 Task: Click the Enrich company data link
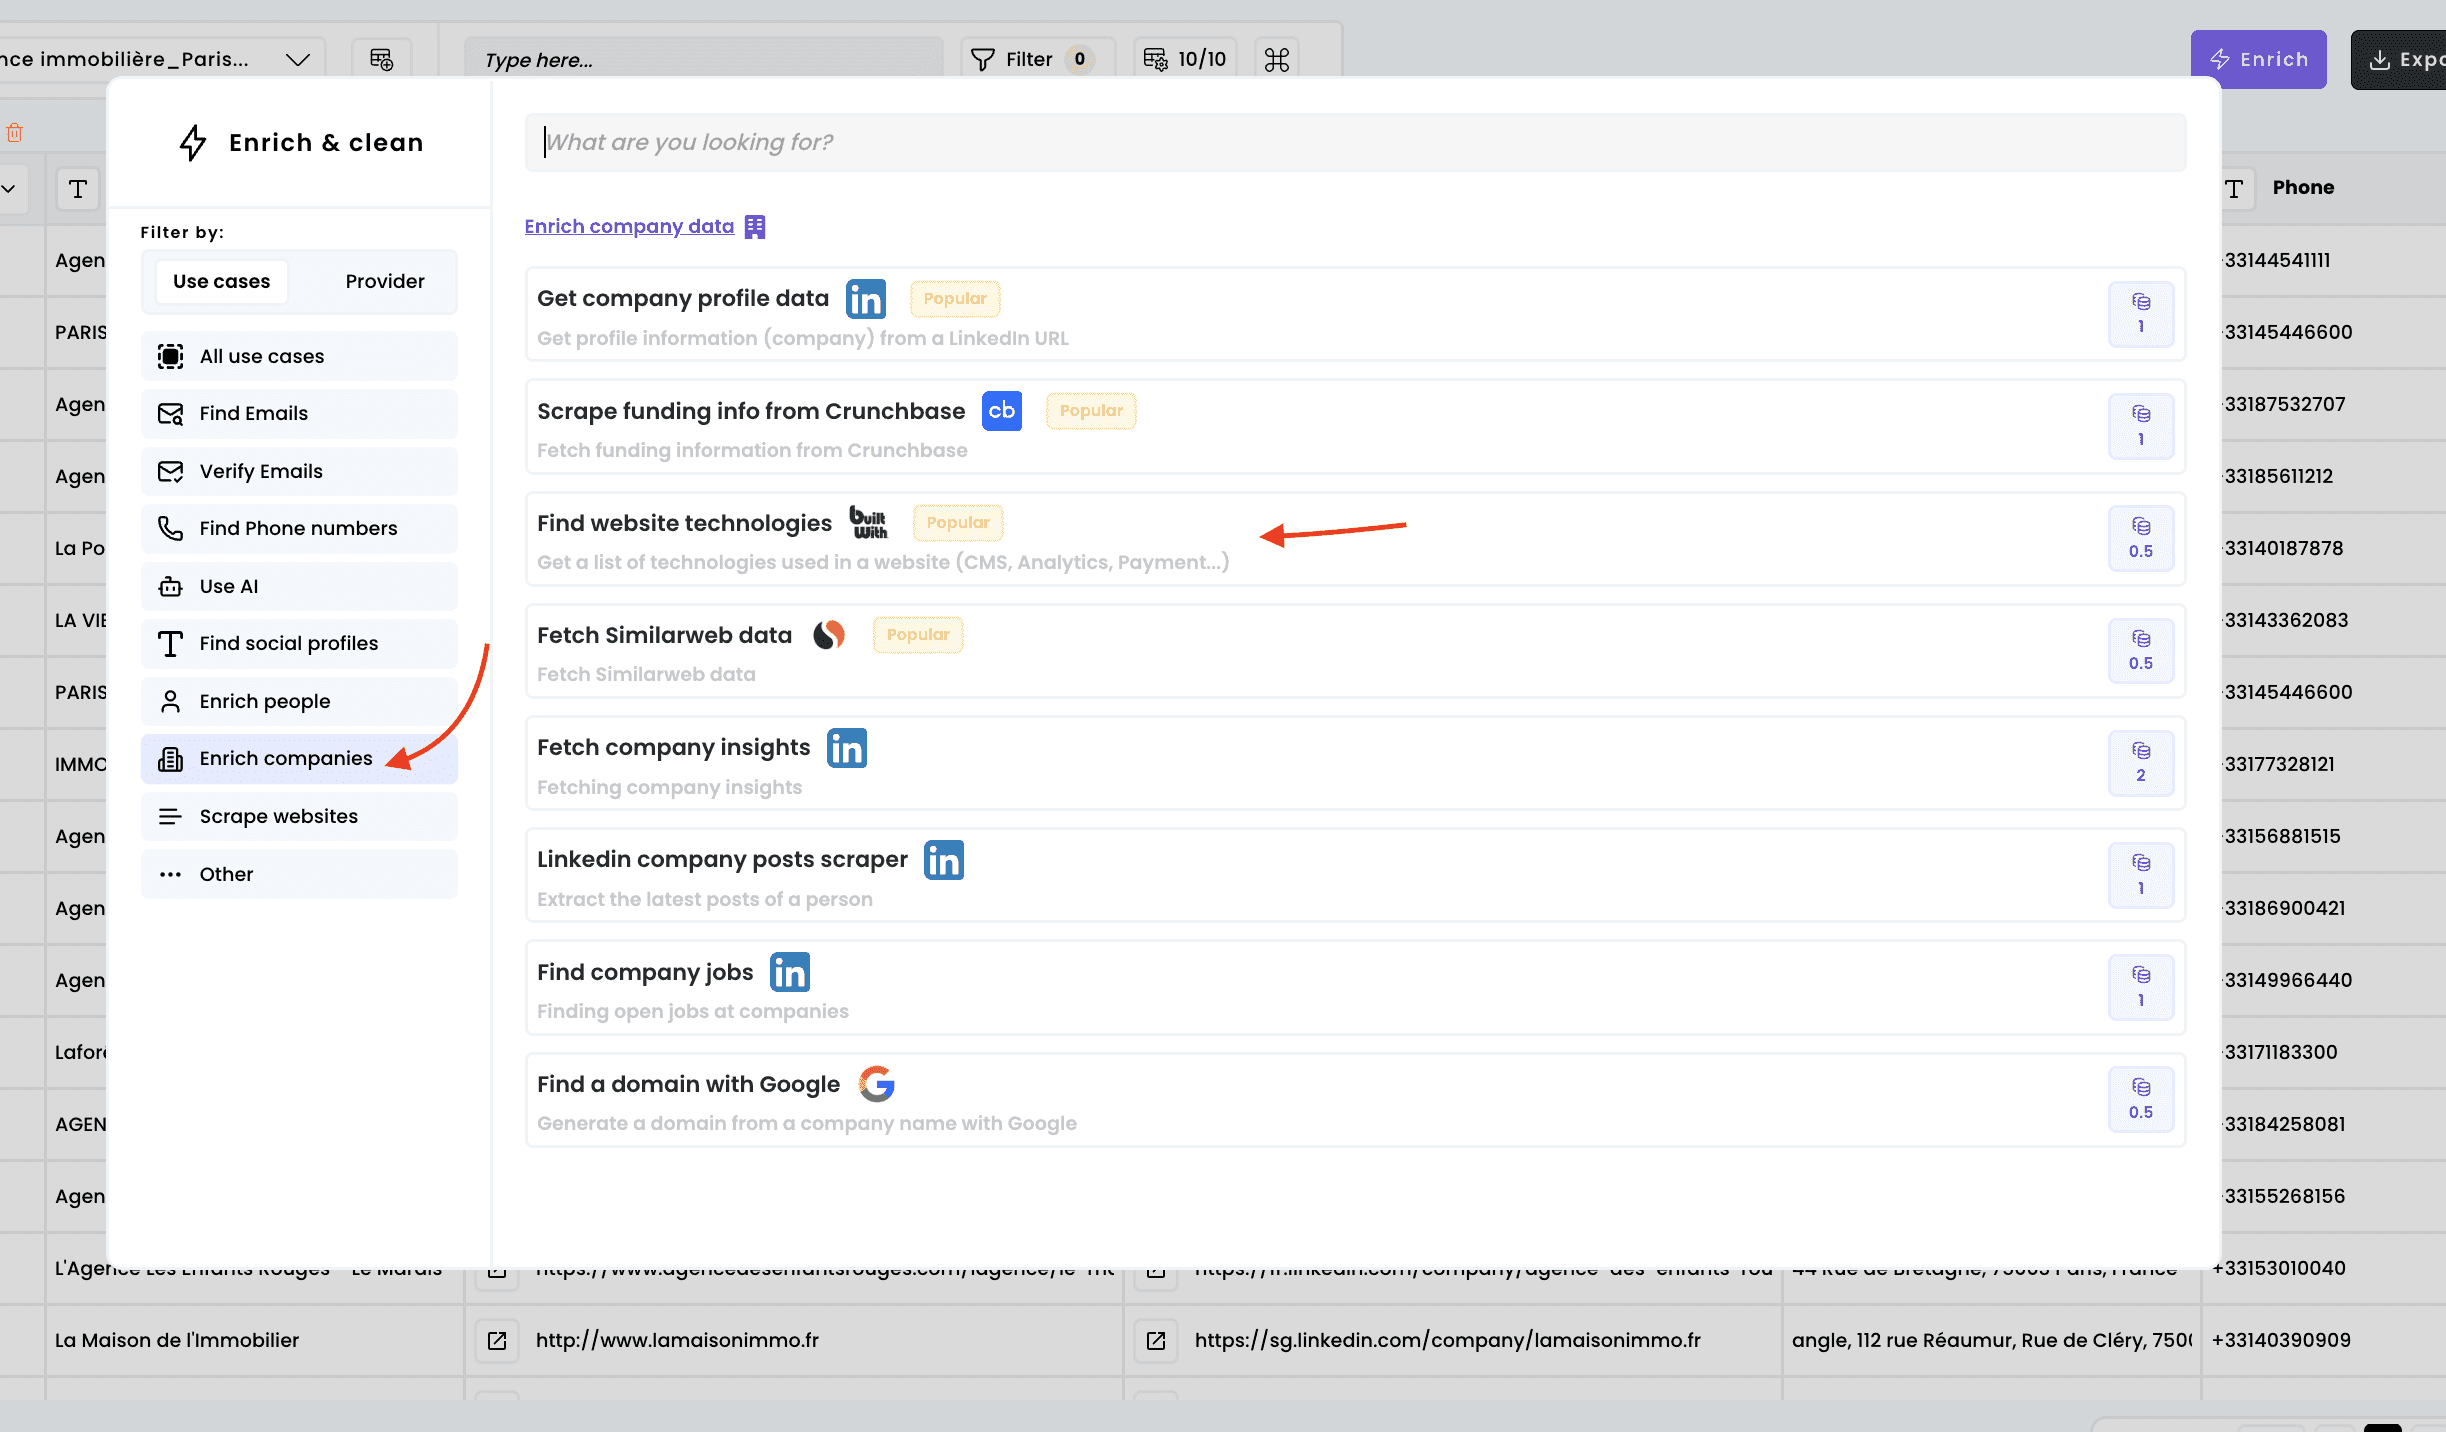[629, 227]
